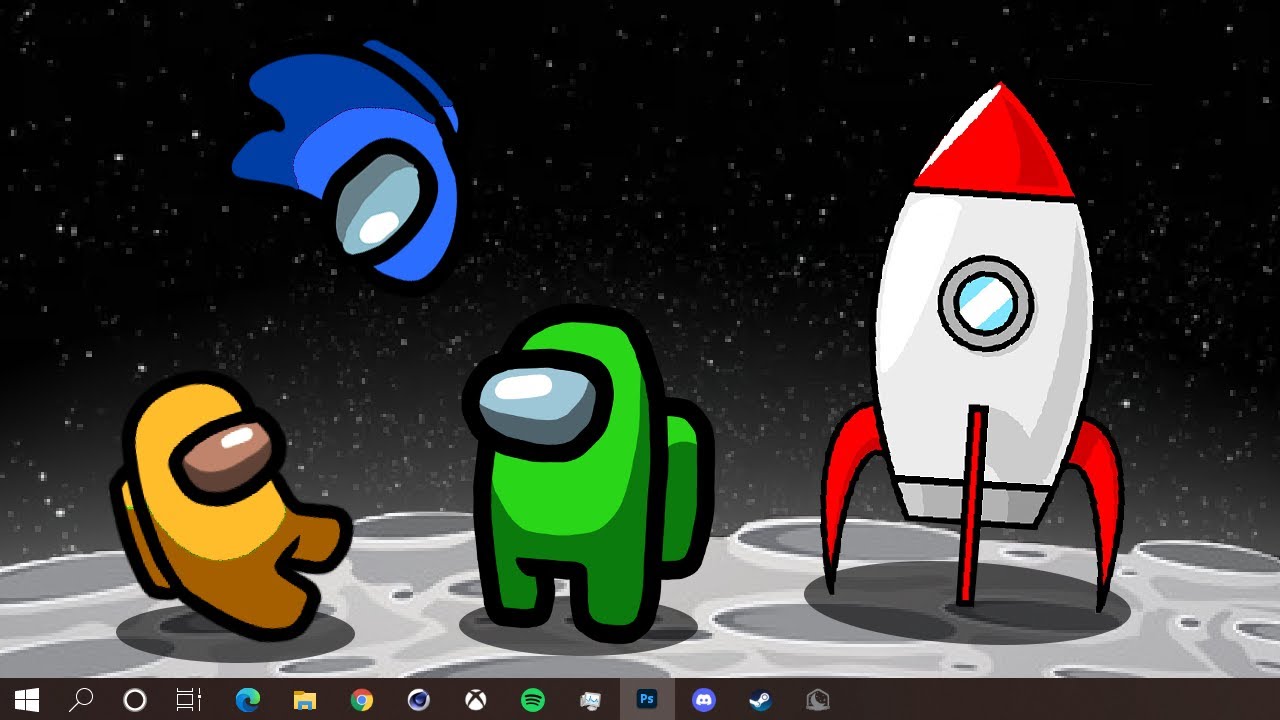Launch Spotify
The width and height of the screenshot is (1280, 720).
533,700
